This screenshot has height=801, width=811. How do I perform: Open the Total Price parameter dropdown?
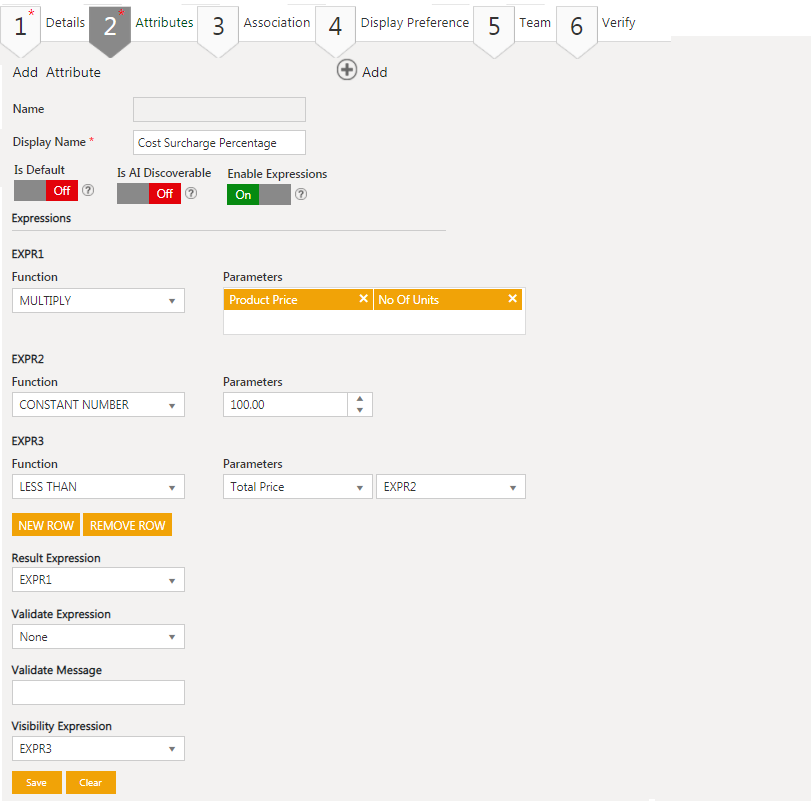297,487
